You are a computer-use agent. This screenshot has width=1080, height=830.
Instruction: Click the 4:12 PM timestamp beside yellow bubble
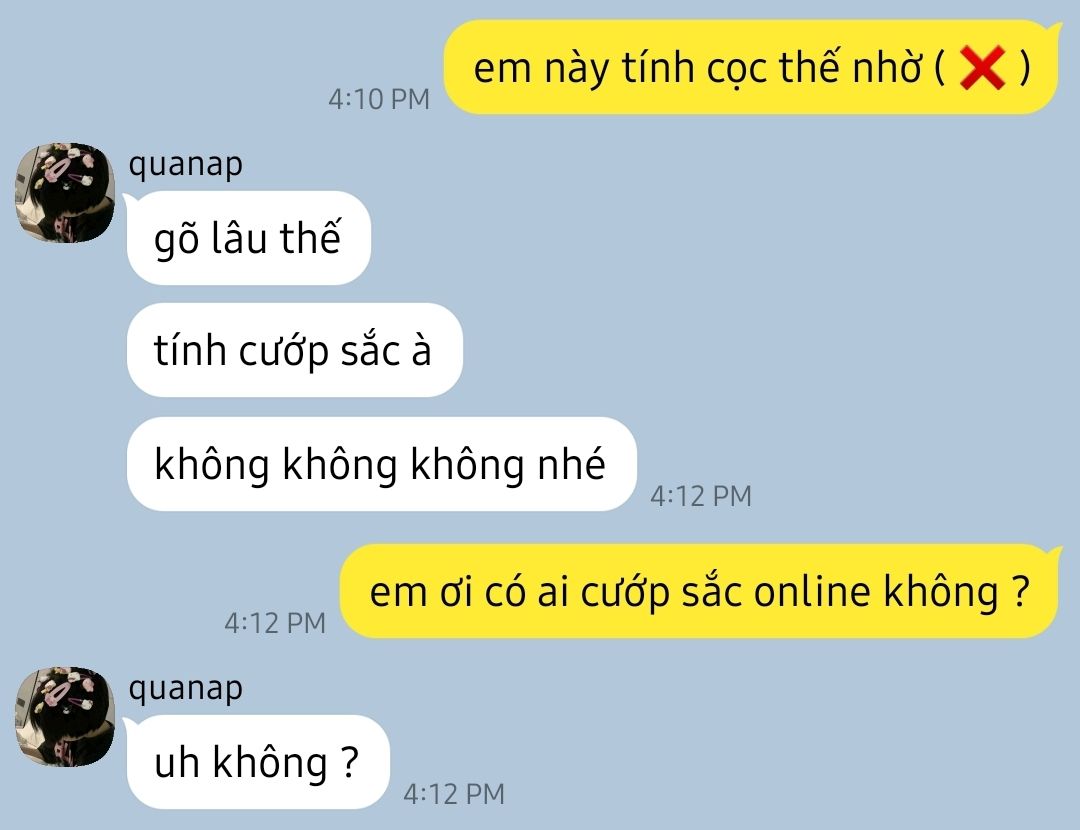[275, 623]
